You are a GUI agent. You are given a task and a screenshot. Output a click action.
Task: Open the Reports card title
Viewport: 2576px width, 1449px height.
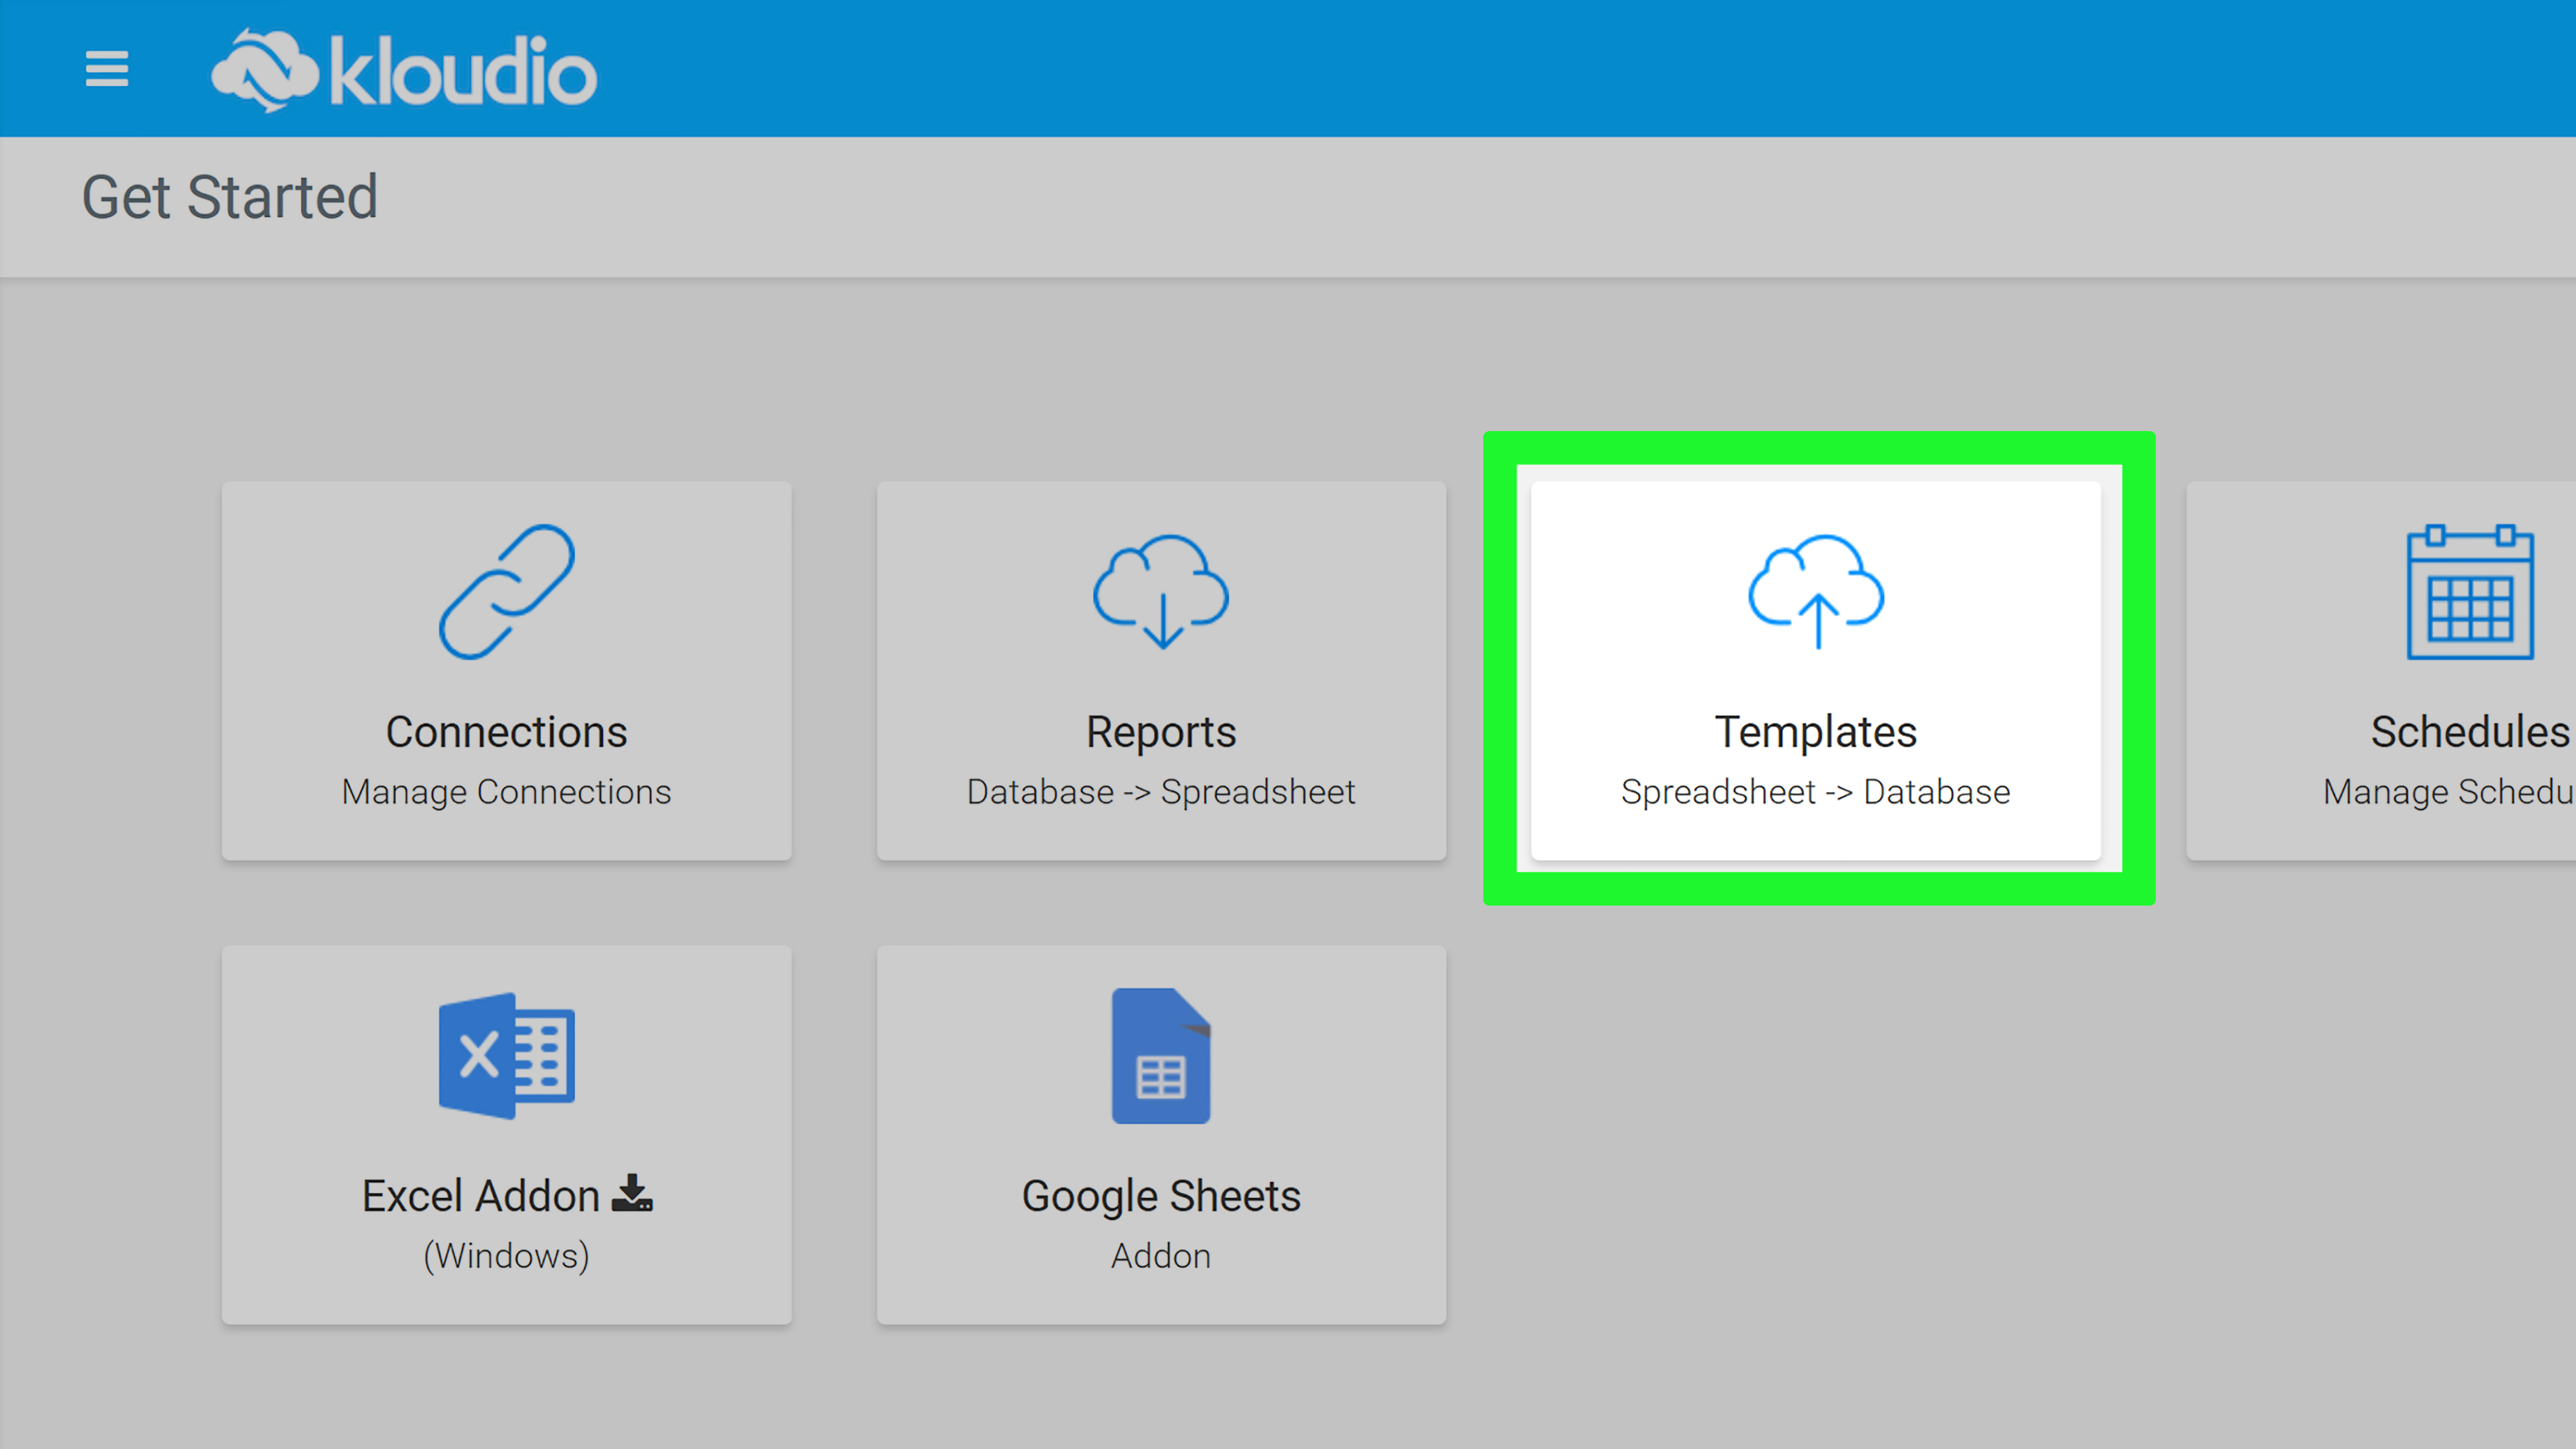click(1161, 733)
